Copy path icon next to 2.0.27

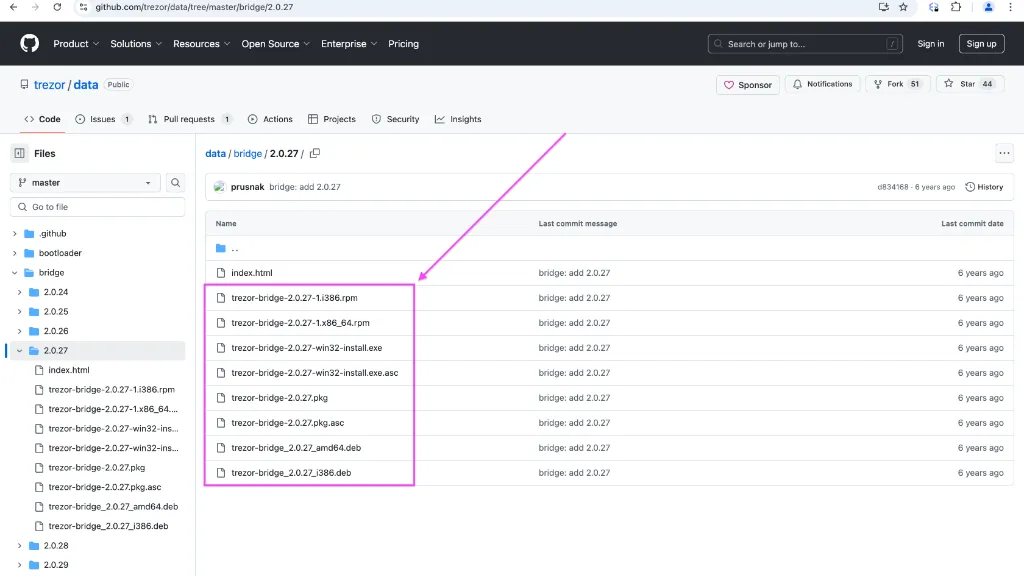315,153
